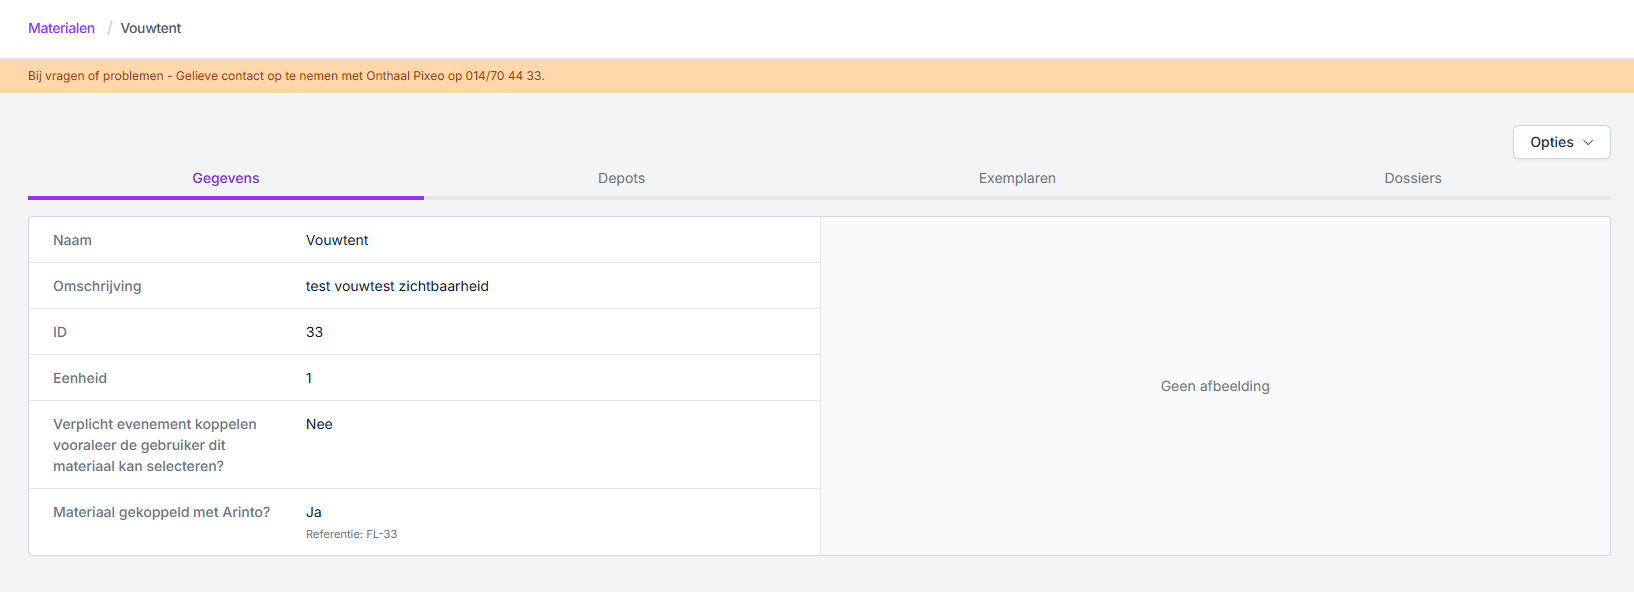Open the Exemplaren tab
The width and height of the screenshot is (1634, 592).
pyautogui.click(x=1017, y=178)
